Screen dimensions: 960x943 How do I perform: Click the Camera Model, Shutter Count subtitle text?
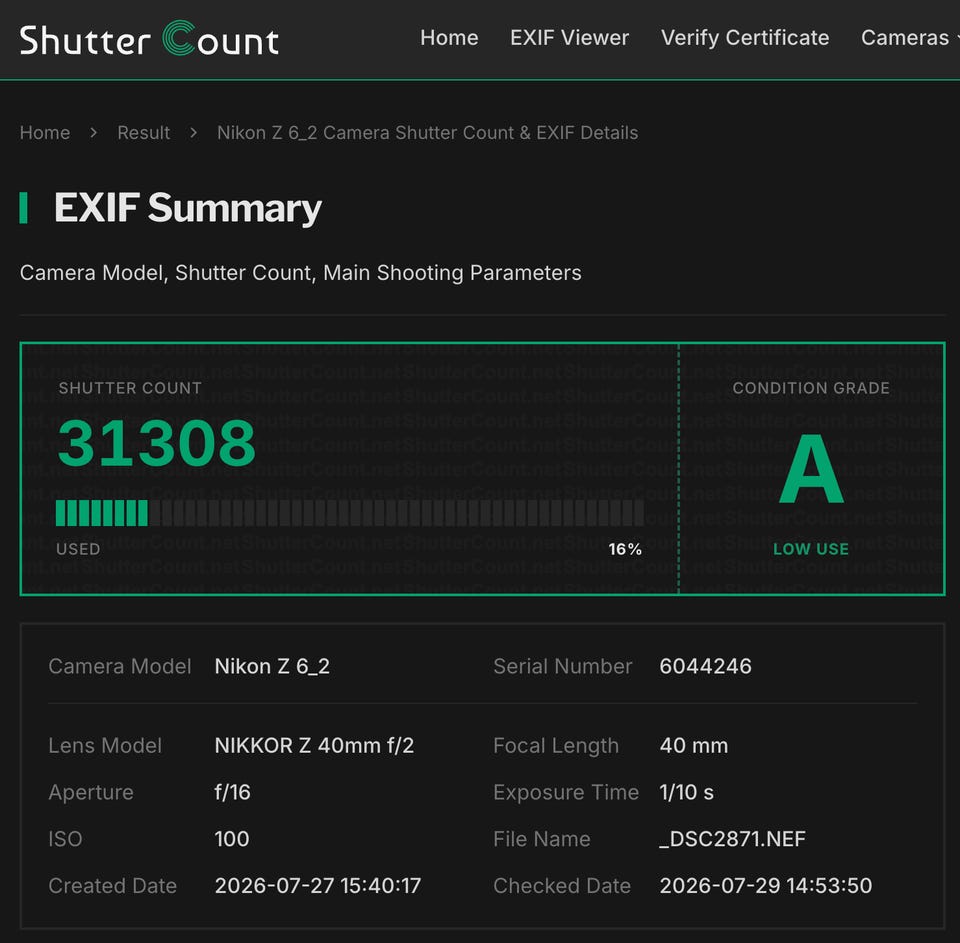coord(301,273)
